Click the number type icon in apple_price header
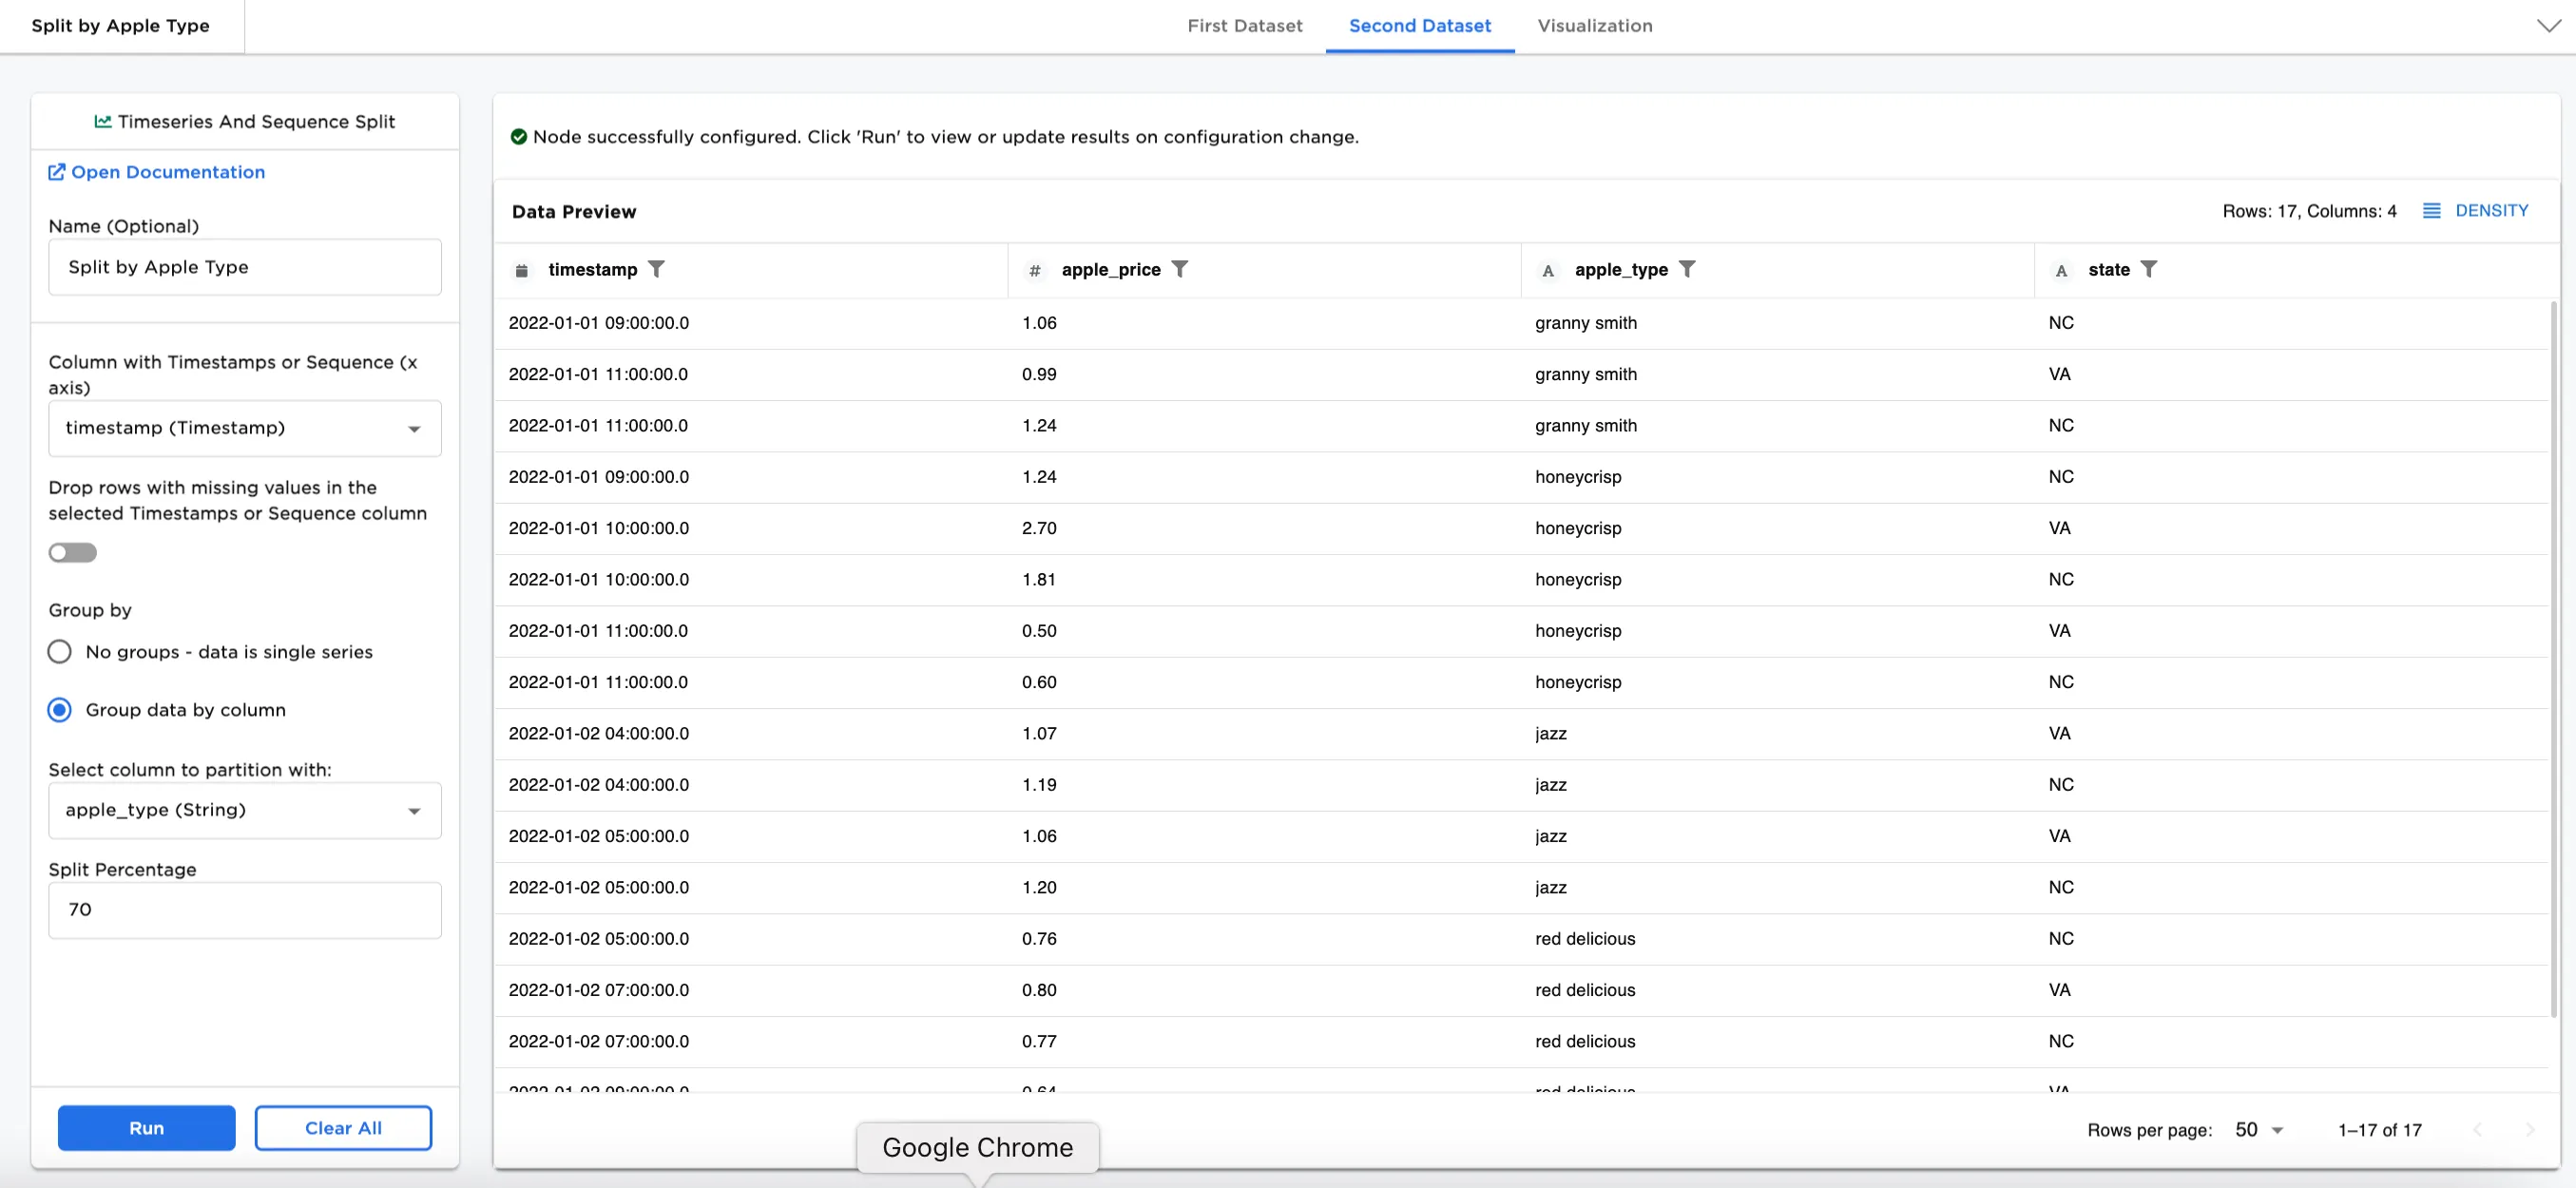This screenshot has height=1188, width=2576. [x=1035, y=270]
